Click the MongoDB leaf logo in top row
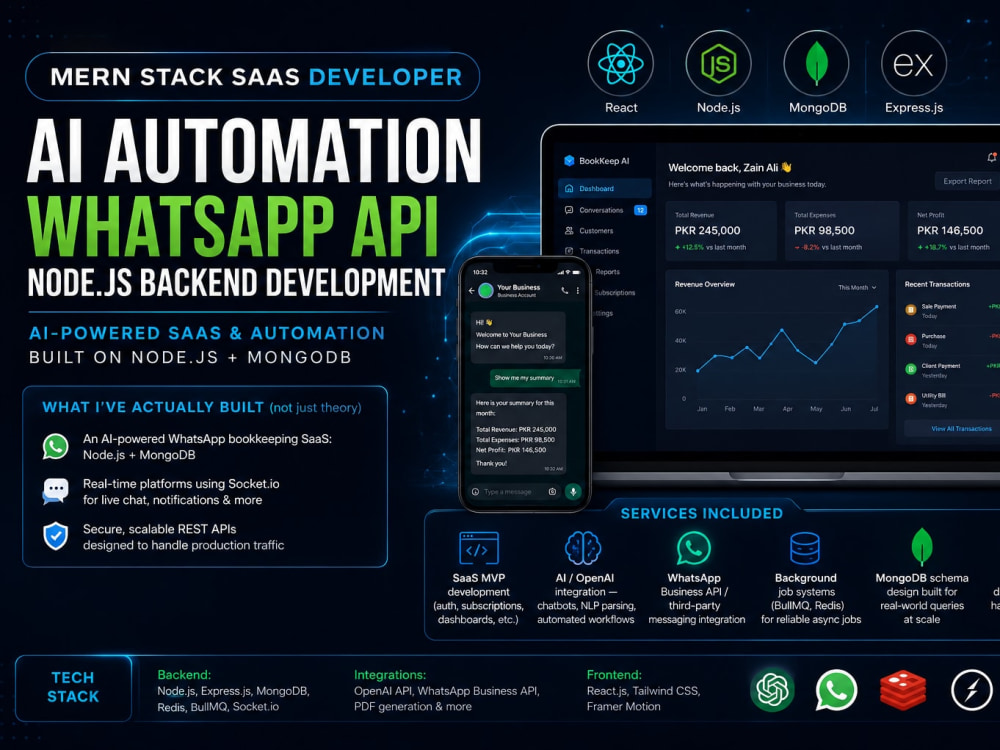The image size is (1000, 750). point(816,63)
